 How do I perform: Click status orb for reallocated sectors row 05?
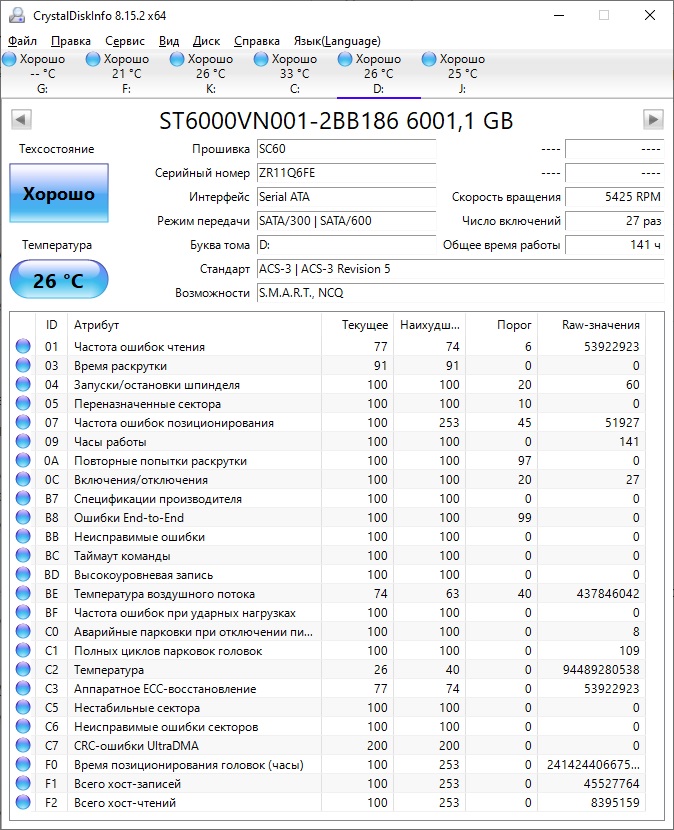pos(23,404)
